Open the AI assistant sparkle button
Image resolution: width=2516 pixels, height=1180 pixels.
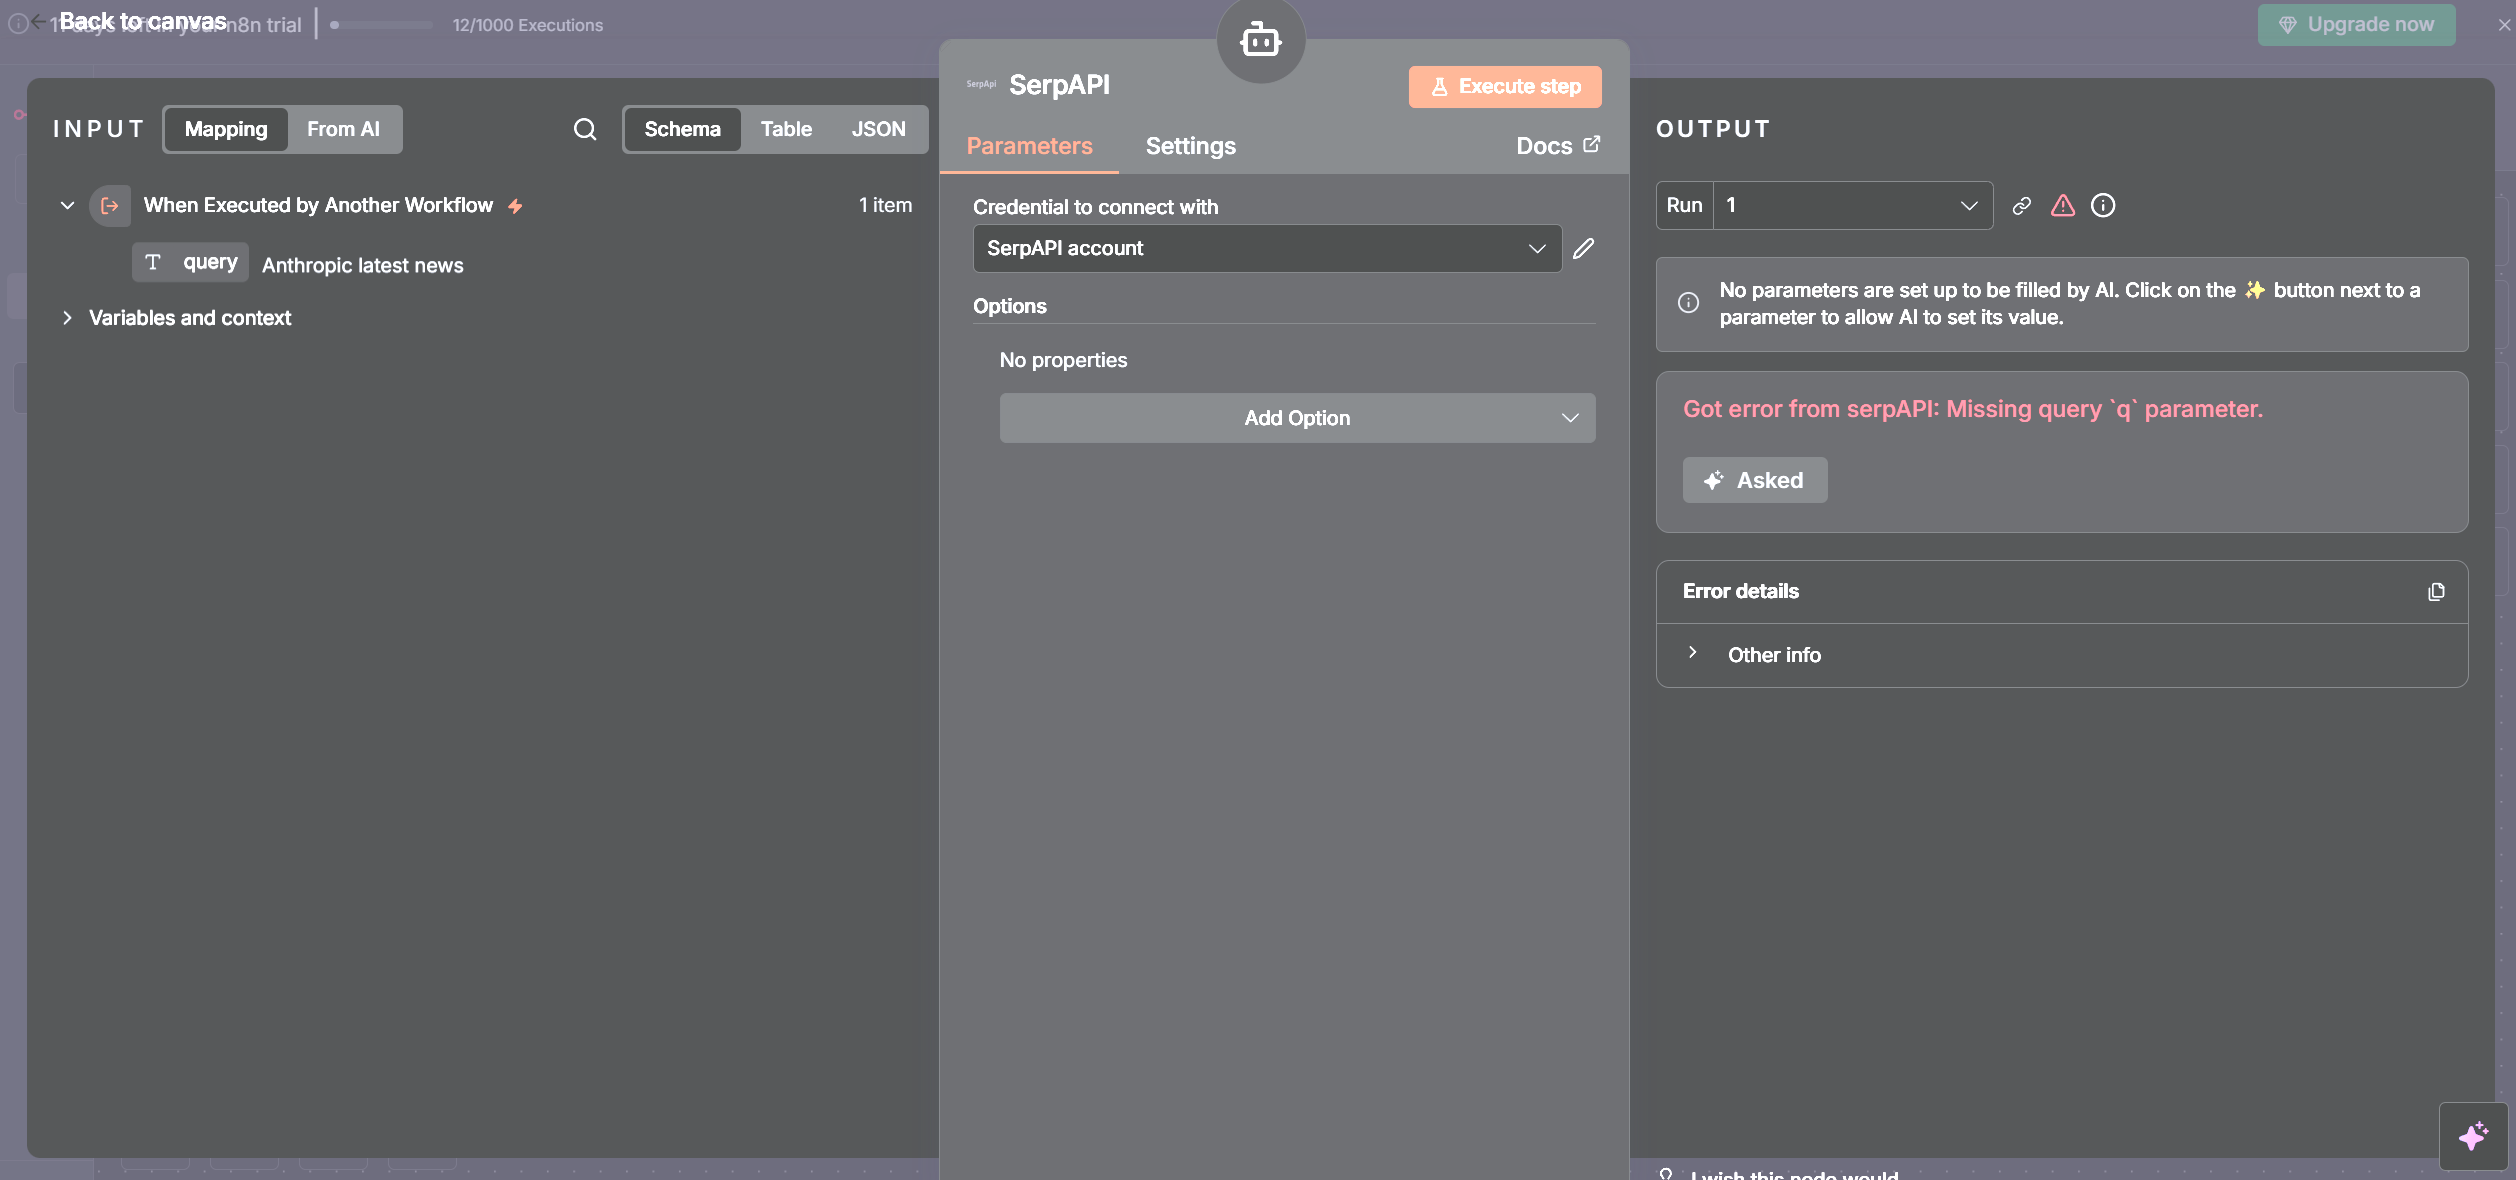tap(2474, 1136)
